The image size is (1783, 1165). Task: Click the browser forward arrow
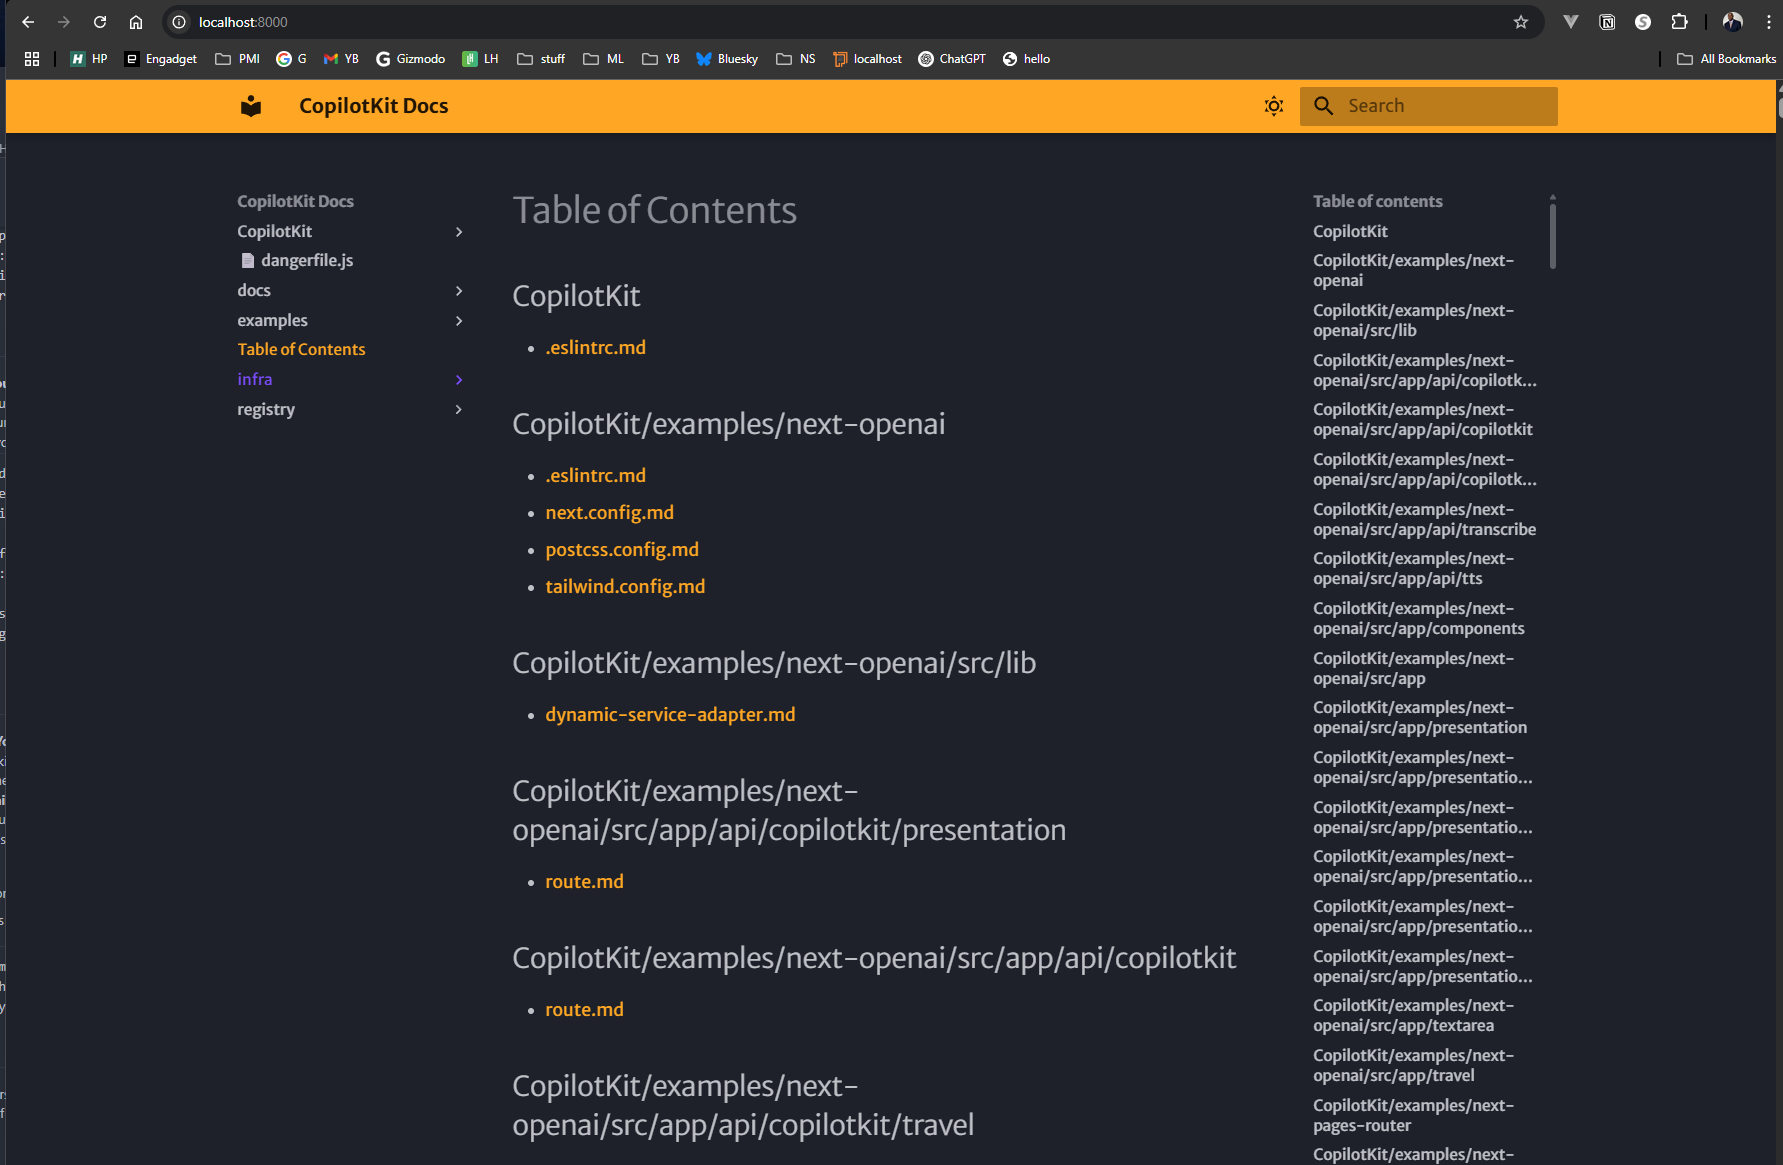coord(64,22)
